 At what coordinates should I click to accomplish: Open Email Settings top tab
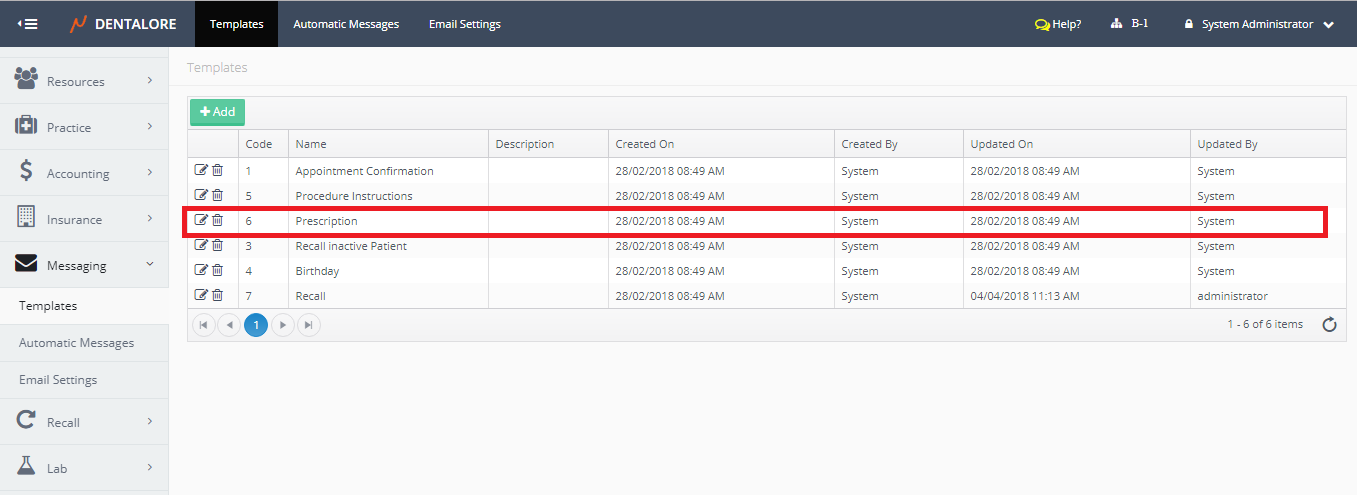coord(465,24)
